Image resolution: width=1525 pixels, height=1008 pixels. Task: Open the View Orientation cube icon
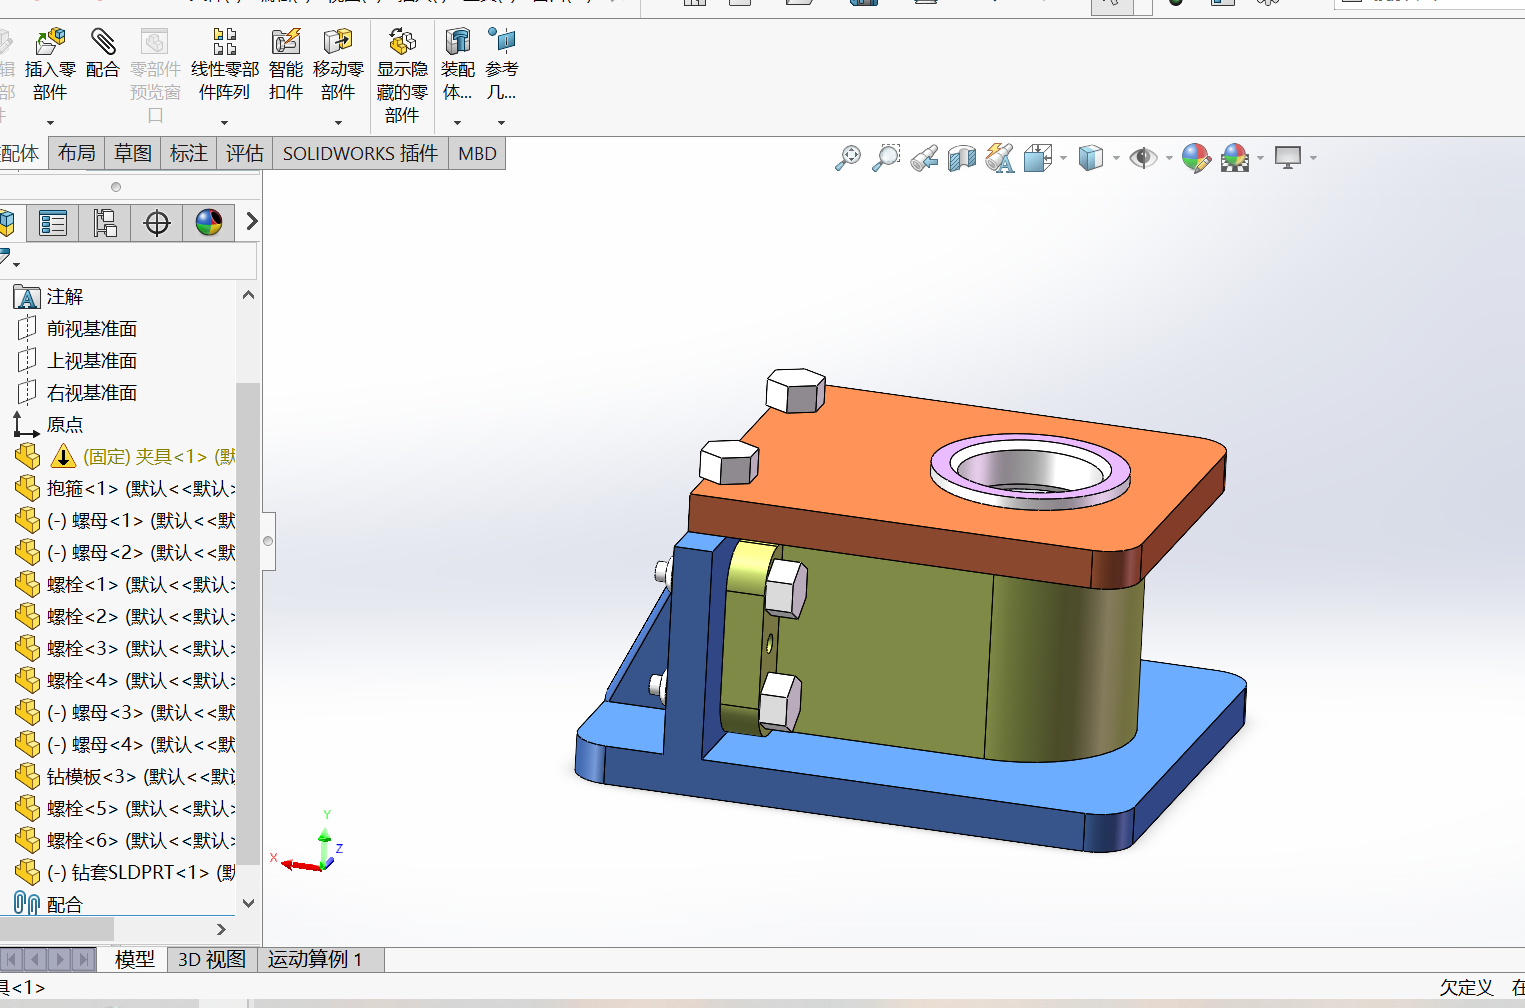[1038, 158]
